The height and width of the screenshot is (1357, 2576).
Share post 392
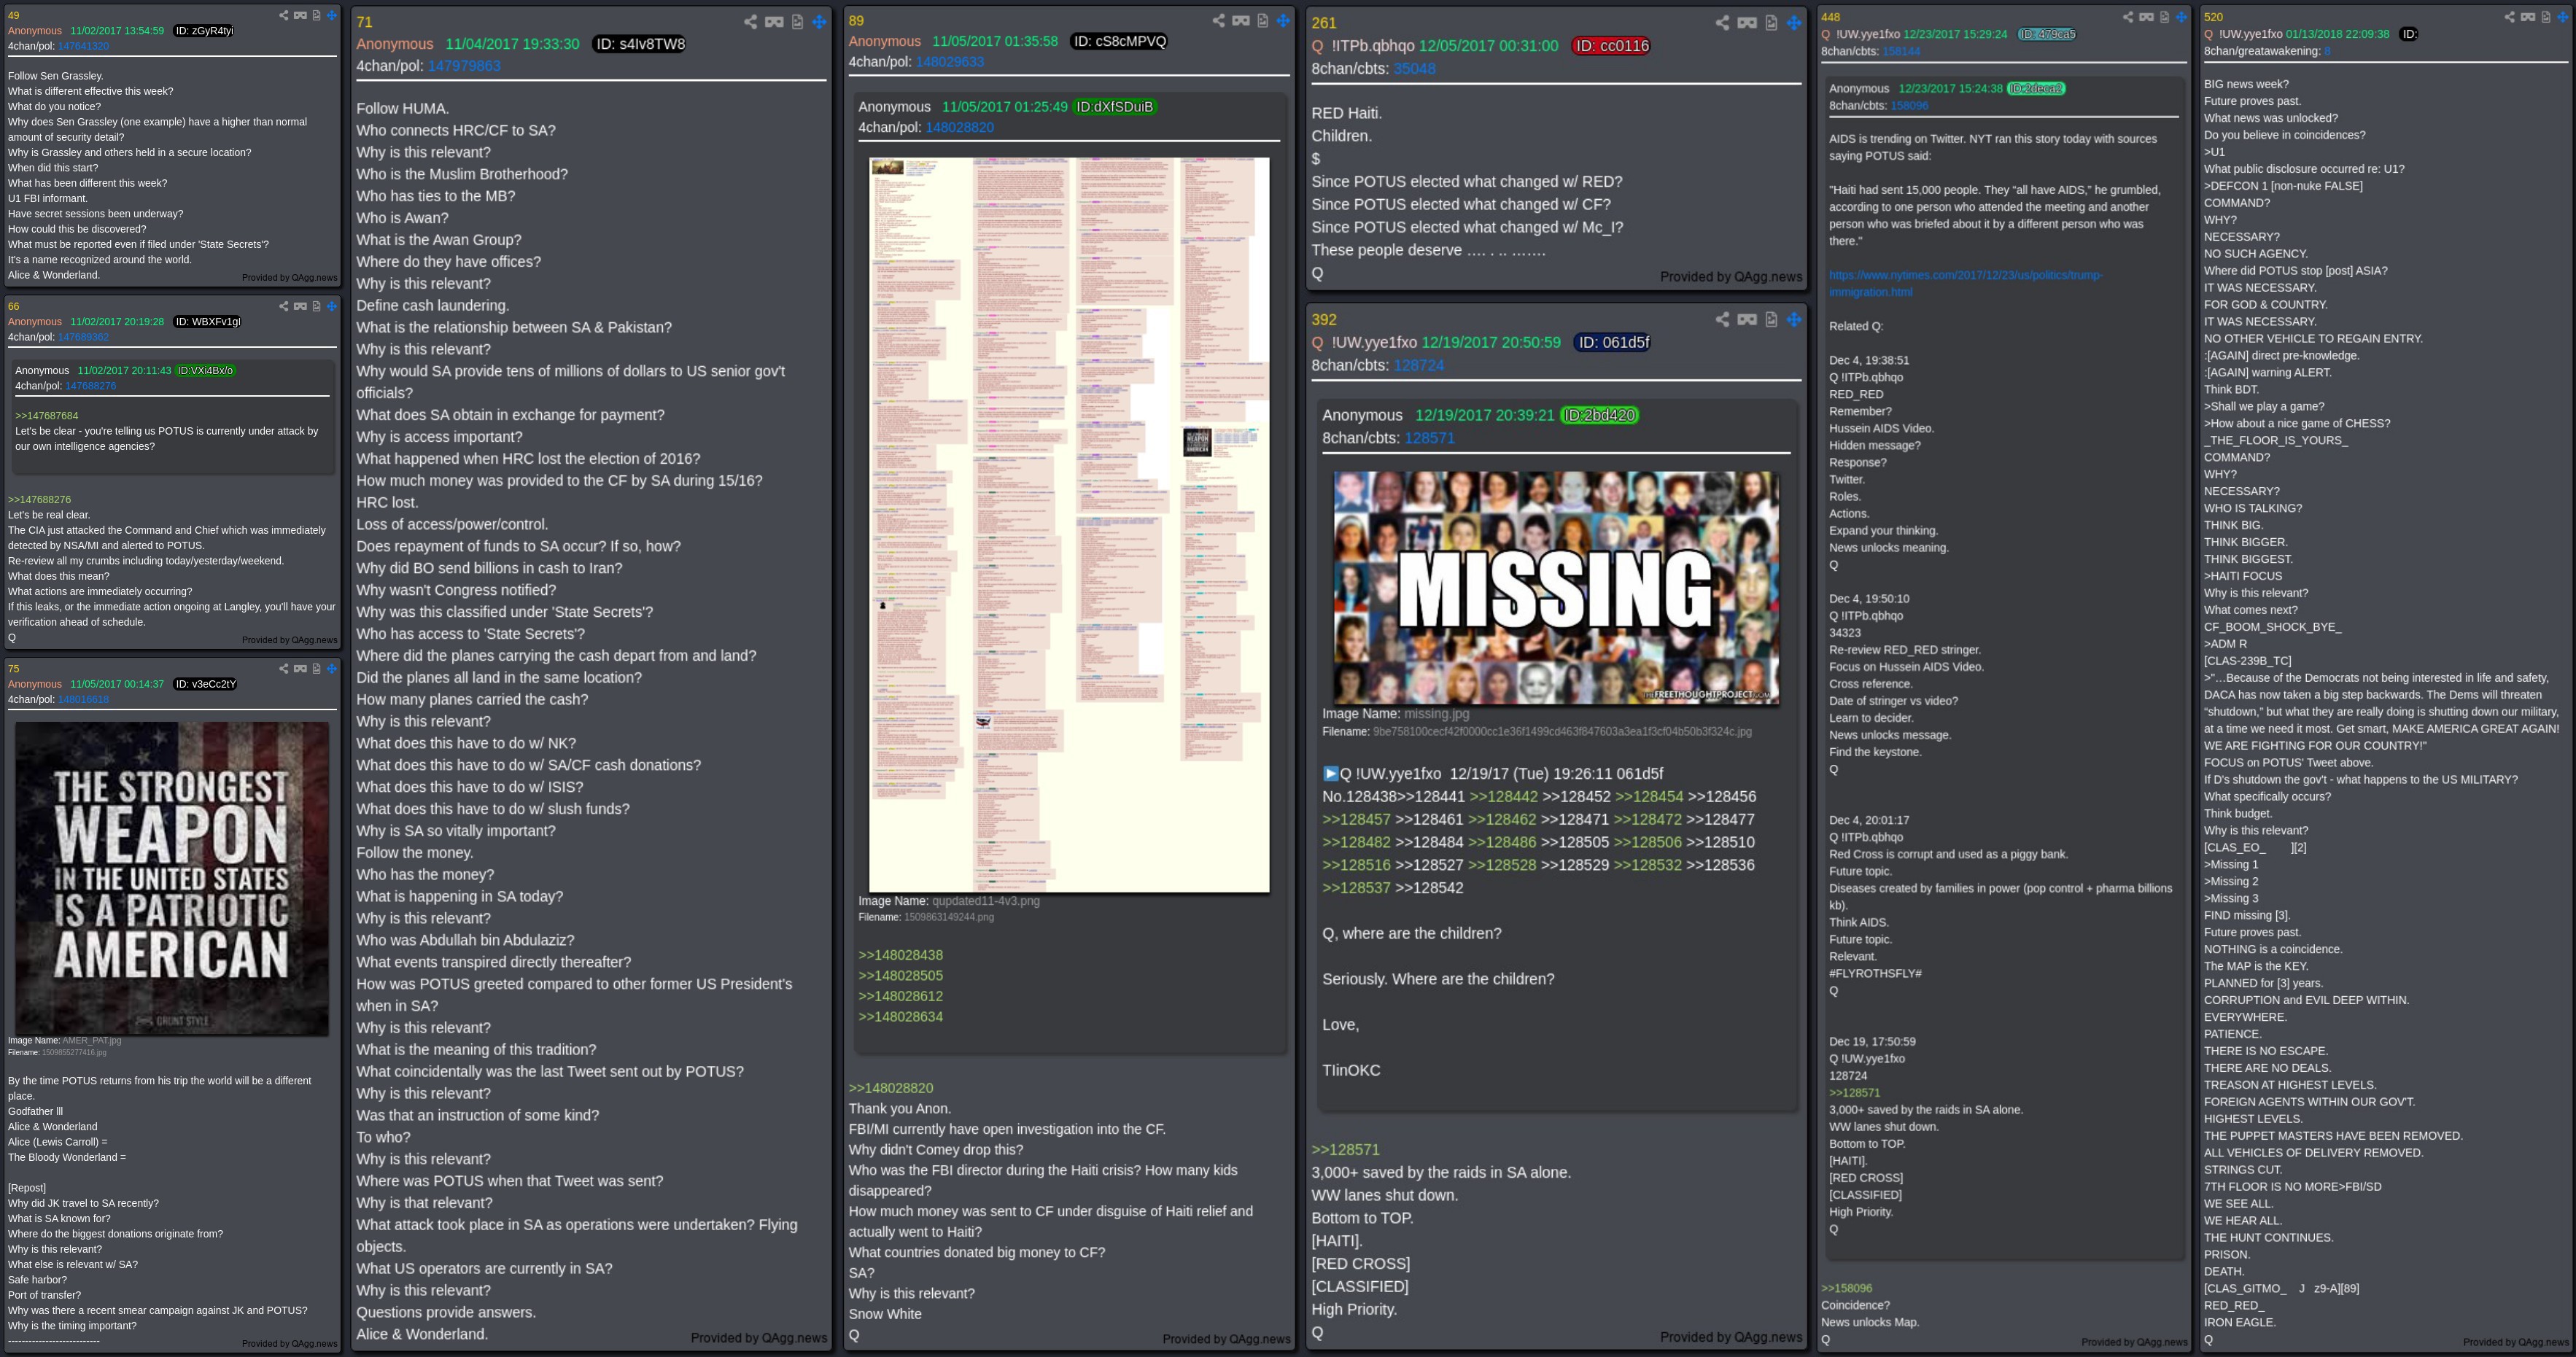(x=1723, y=320)
